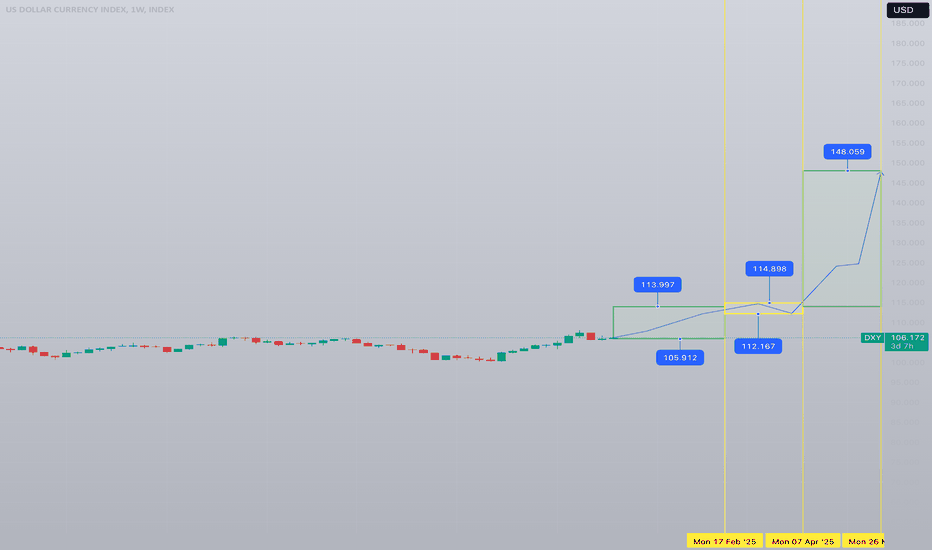
Task: Select the 112.167 price label
Action: [x=758, y=346]
